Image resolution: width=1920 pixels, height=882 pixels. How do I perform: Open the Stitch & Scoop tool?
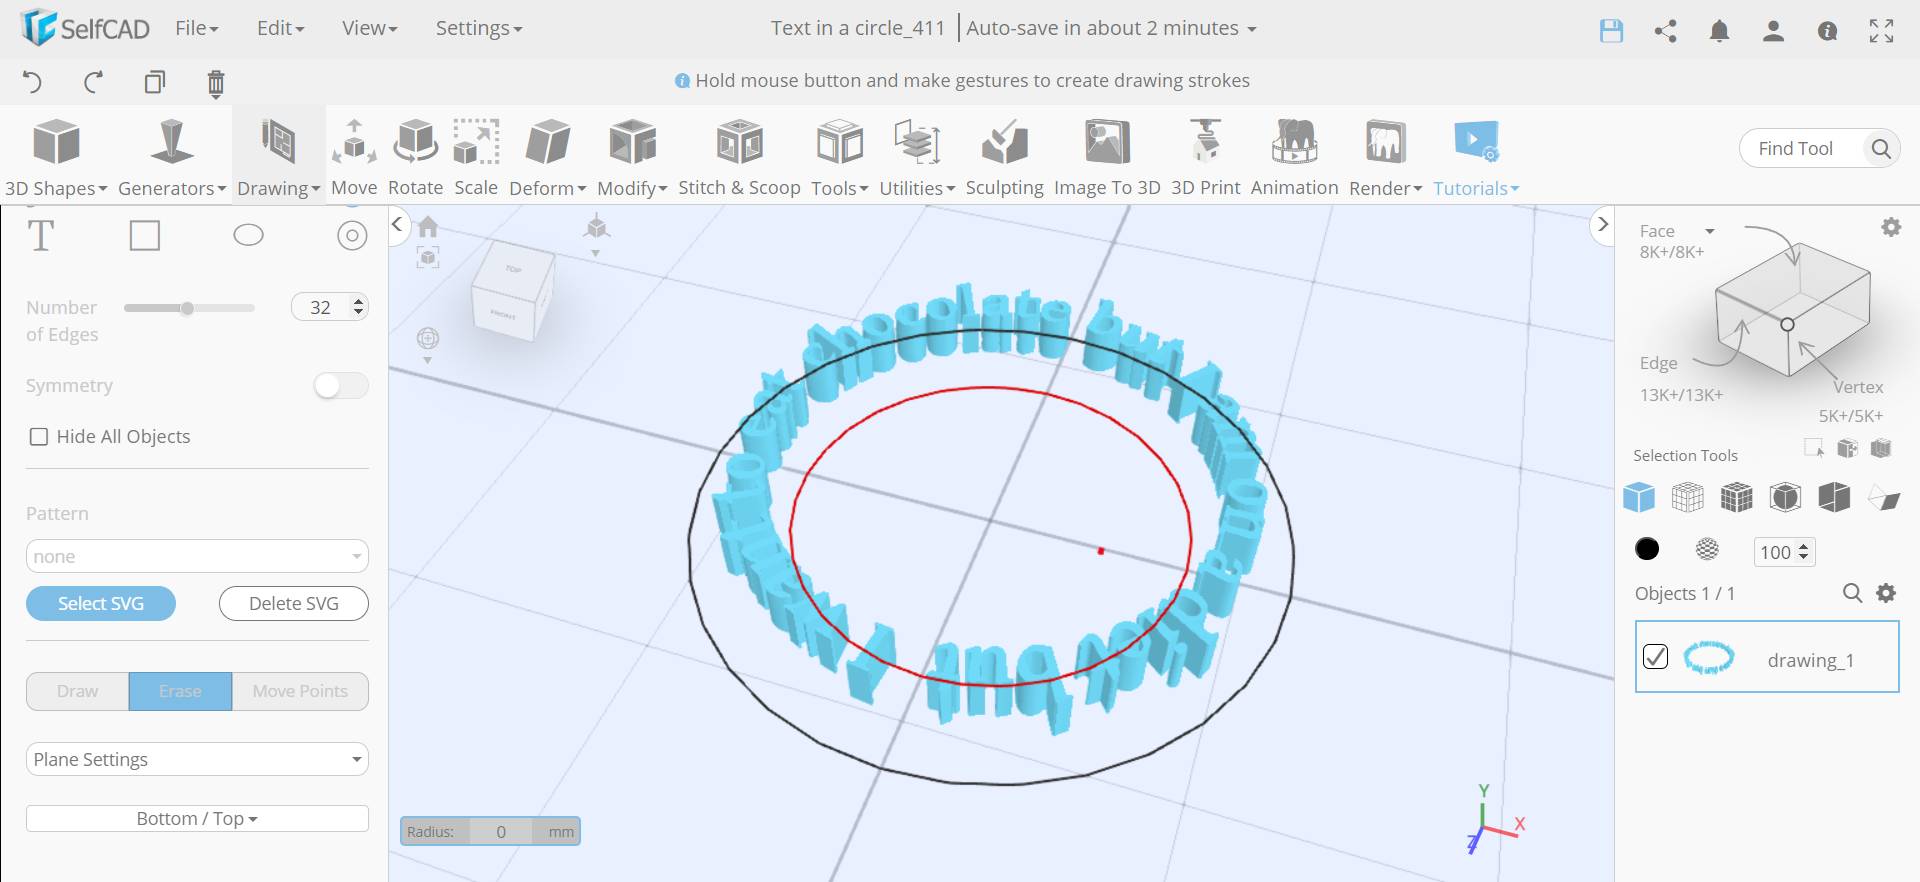click(x=739, y=144)
